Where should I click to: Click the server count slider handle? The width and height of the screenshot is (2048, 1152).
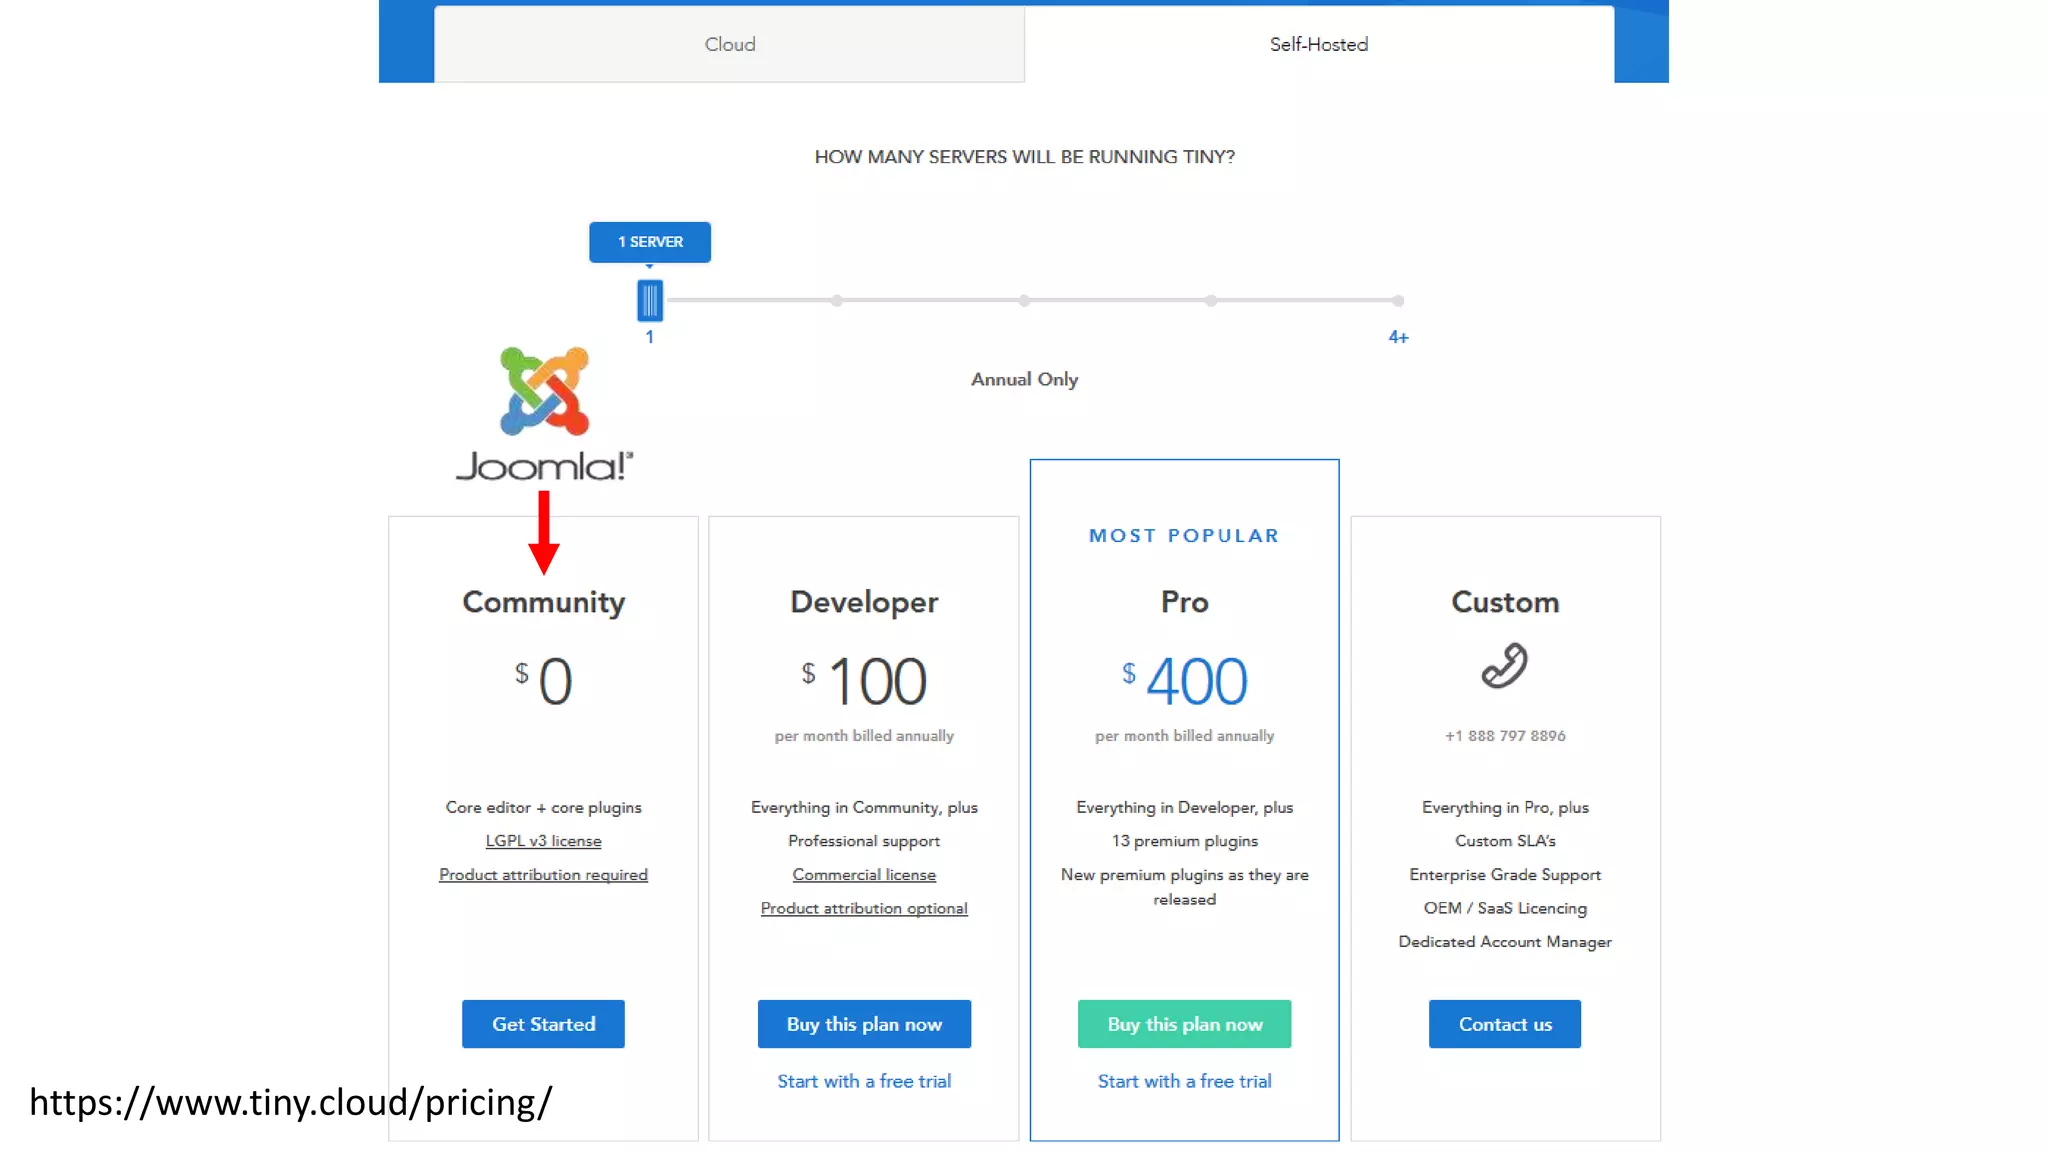(x=650, y=300)
